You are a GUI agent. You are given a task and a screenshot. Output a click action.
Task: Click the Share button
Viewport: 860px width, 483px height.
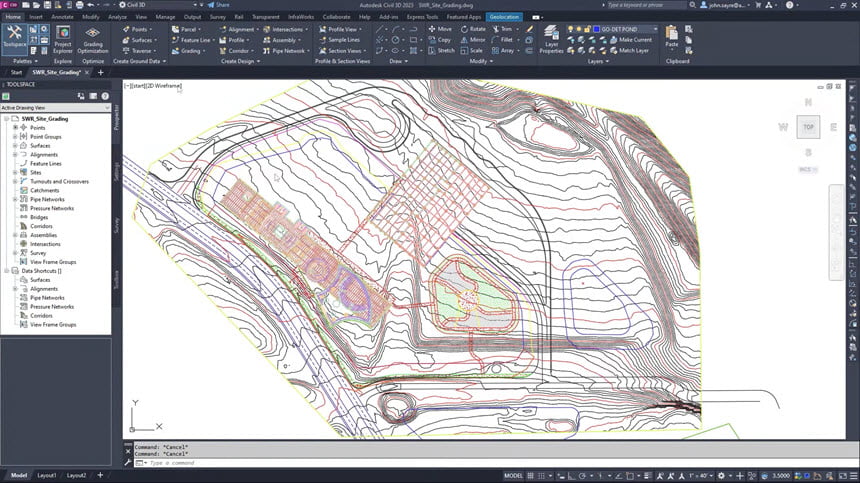coord(219,5)
